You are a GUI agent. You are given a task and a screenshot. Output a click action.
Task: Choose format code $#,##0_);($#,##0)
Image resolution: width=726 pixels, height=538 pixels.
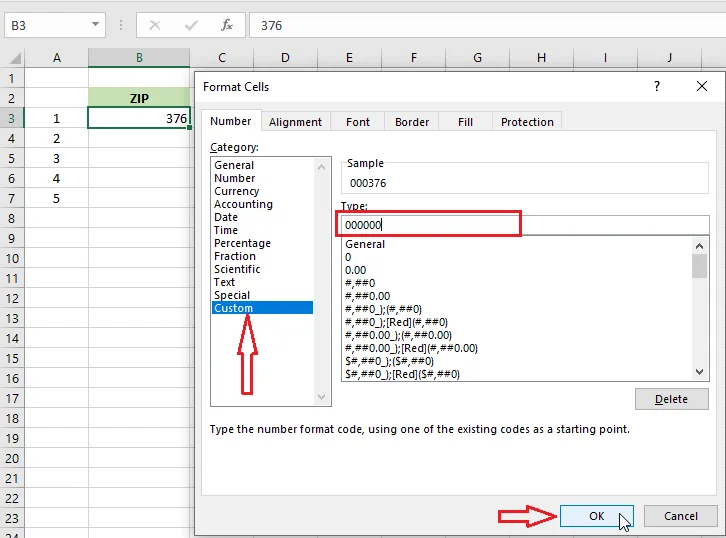tap(517, 361)
